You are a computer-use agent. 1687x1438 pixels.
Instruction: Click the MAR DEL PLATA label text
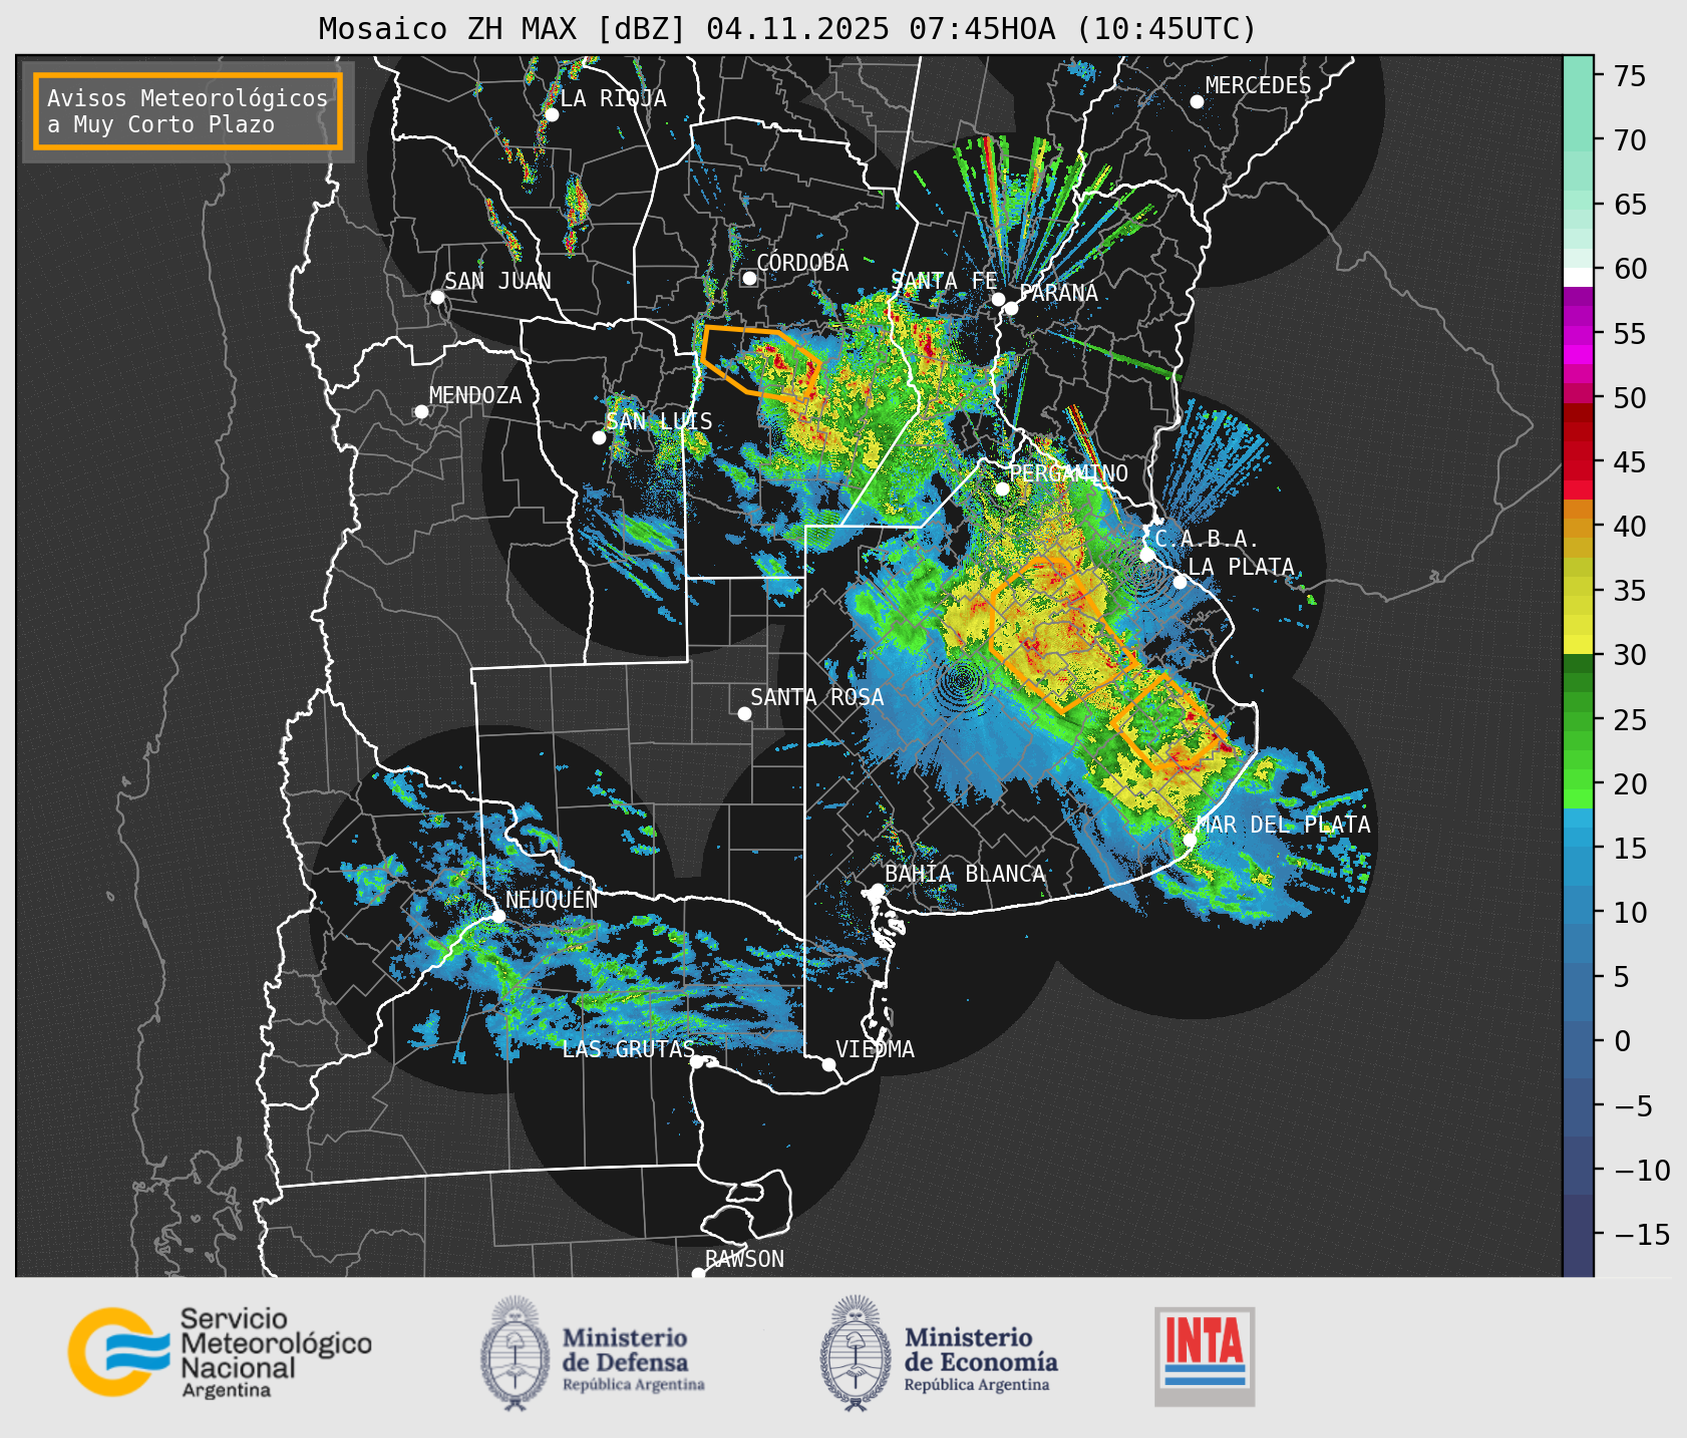click(x=1283, y=825)
